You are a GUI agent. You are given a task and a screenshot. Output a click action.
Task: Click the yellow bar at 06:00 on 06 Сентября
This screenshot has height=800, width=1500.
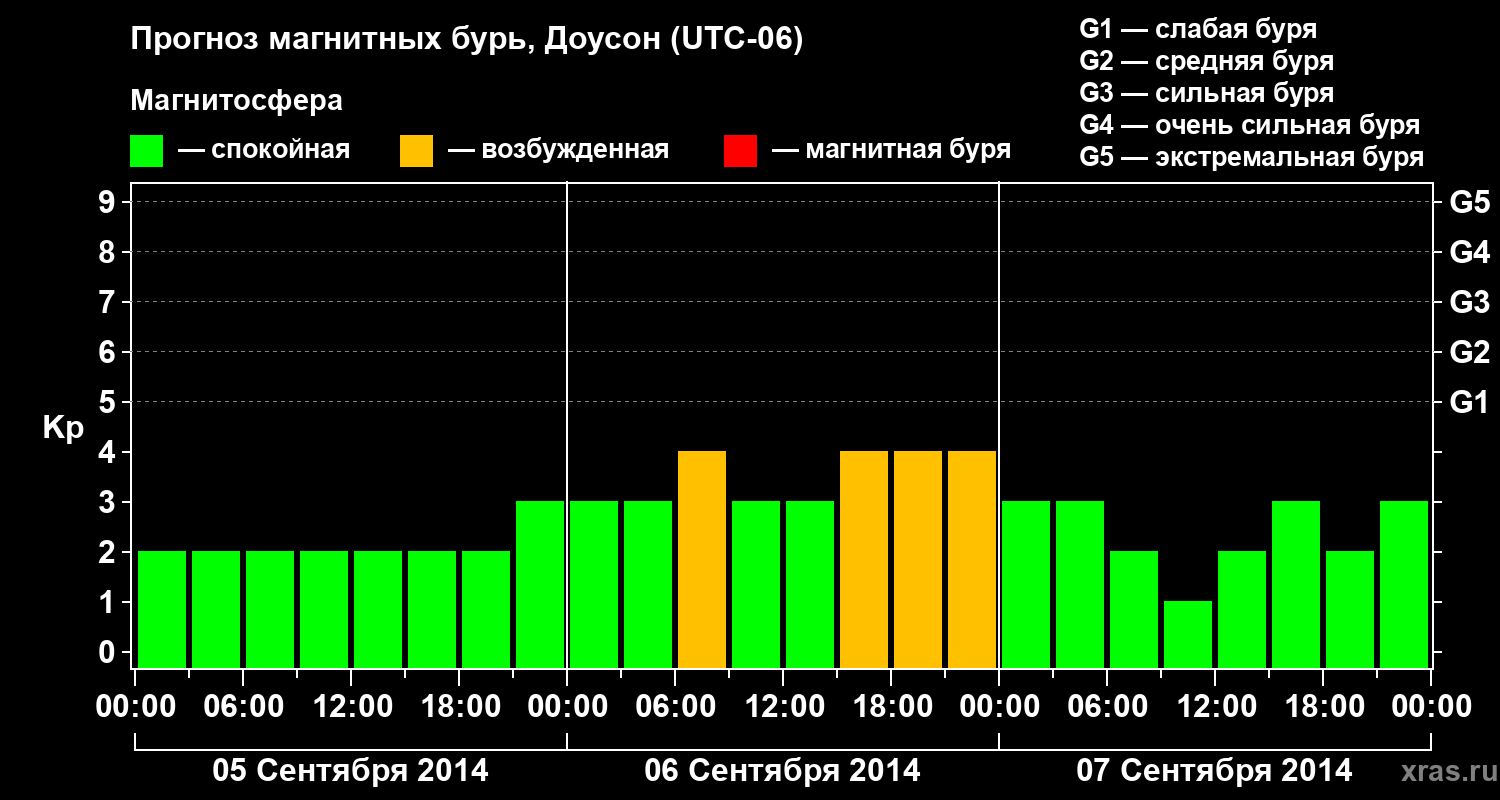click(x=702, y=559)
